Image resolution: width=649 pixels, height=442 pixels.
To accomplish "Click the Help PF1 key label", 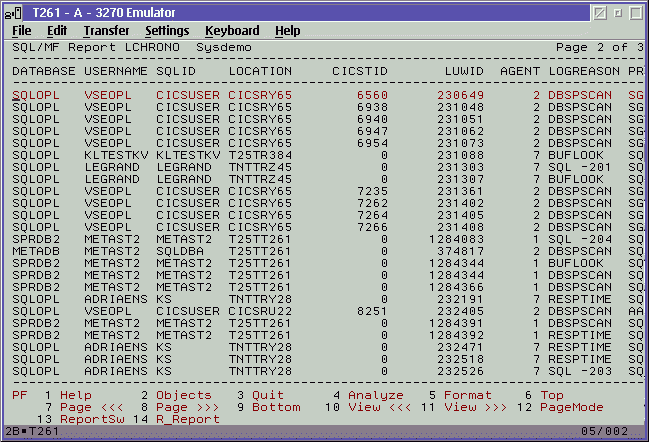I will pyautogui.click(x=76, y=395).
